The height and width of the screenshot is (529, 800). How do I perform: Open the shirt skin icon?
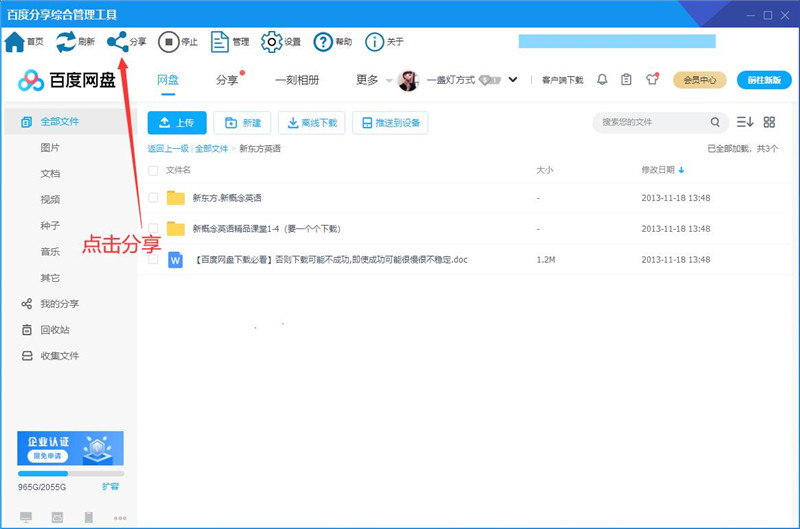pyautogui.click(x=652, y=79)
